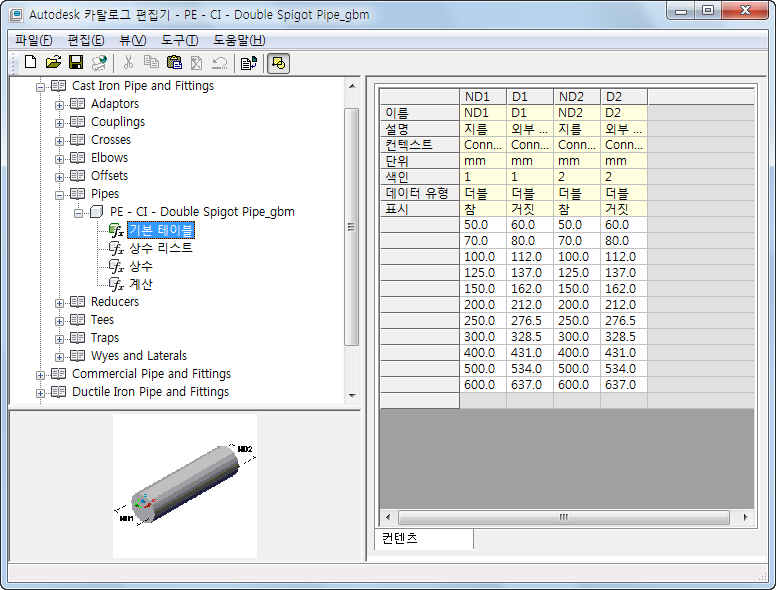Click the application icon in title bar
This screenshot has width=776, height=590.
(16, 15)
